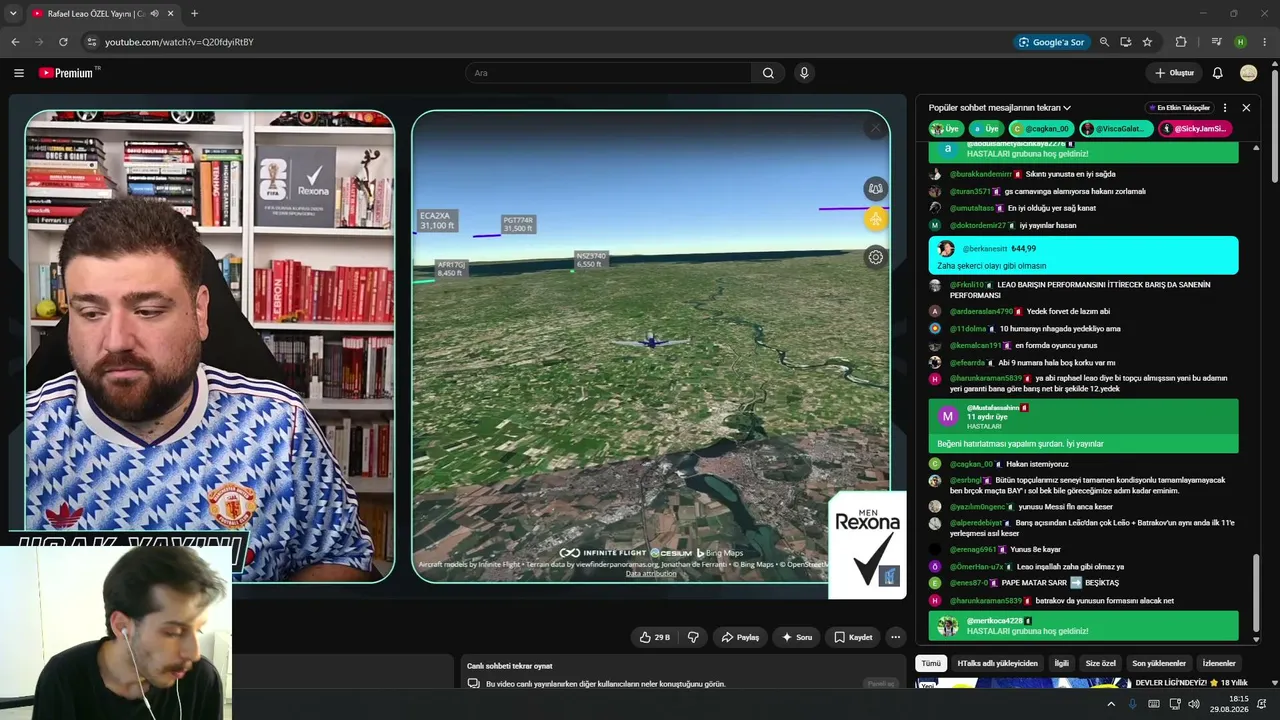Open chat replay options three-dot menu

point(1225,108)
